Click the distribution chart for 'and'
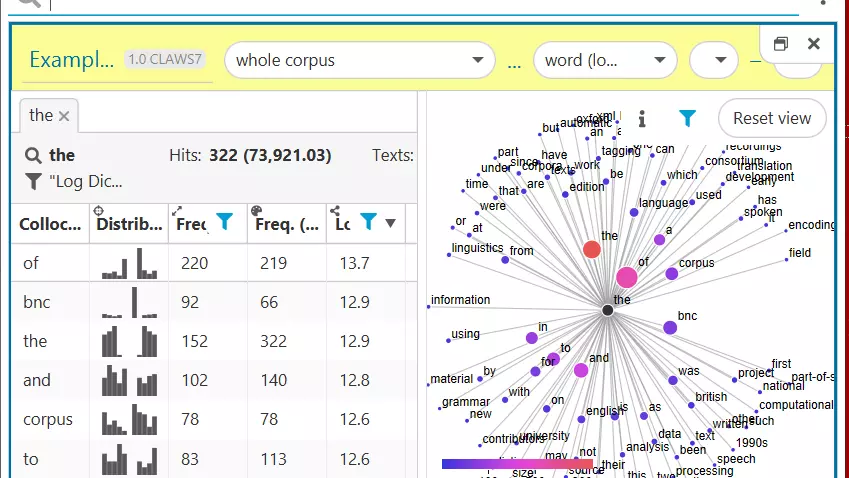Image resolution: width=849 pixels, height=478 pixels. pos(129,379)
